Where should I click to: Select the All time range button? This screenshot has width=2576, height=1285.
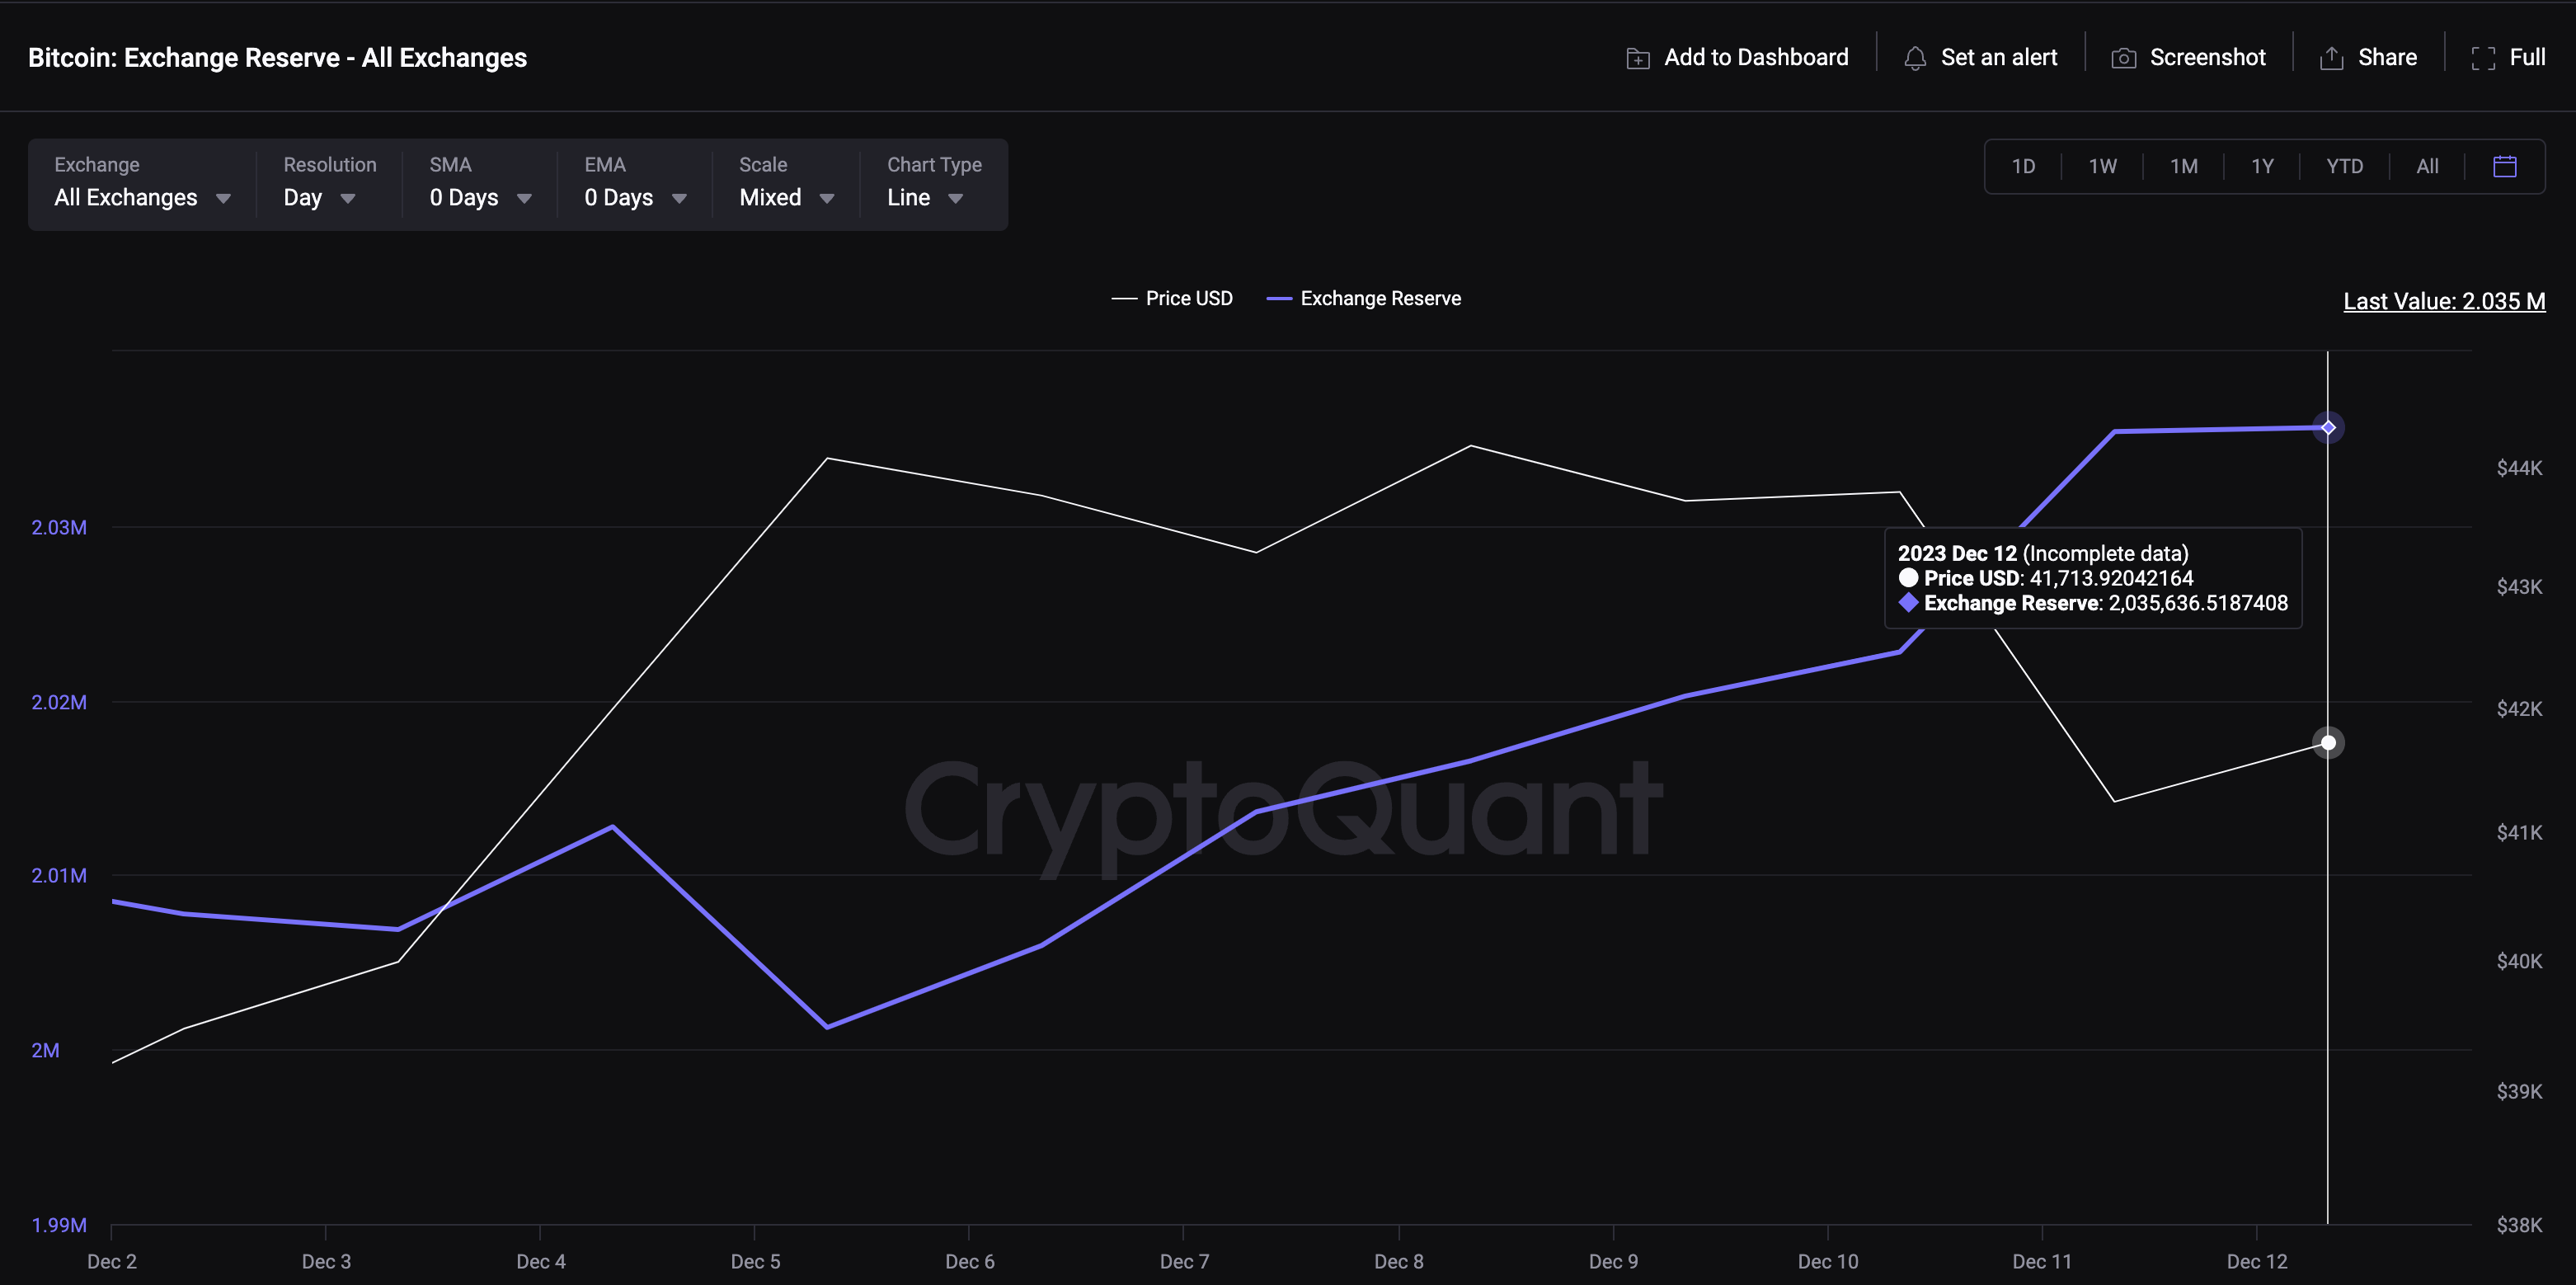click(2427, 166)
